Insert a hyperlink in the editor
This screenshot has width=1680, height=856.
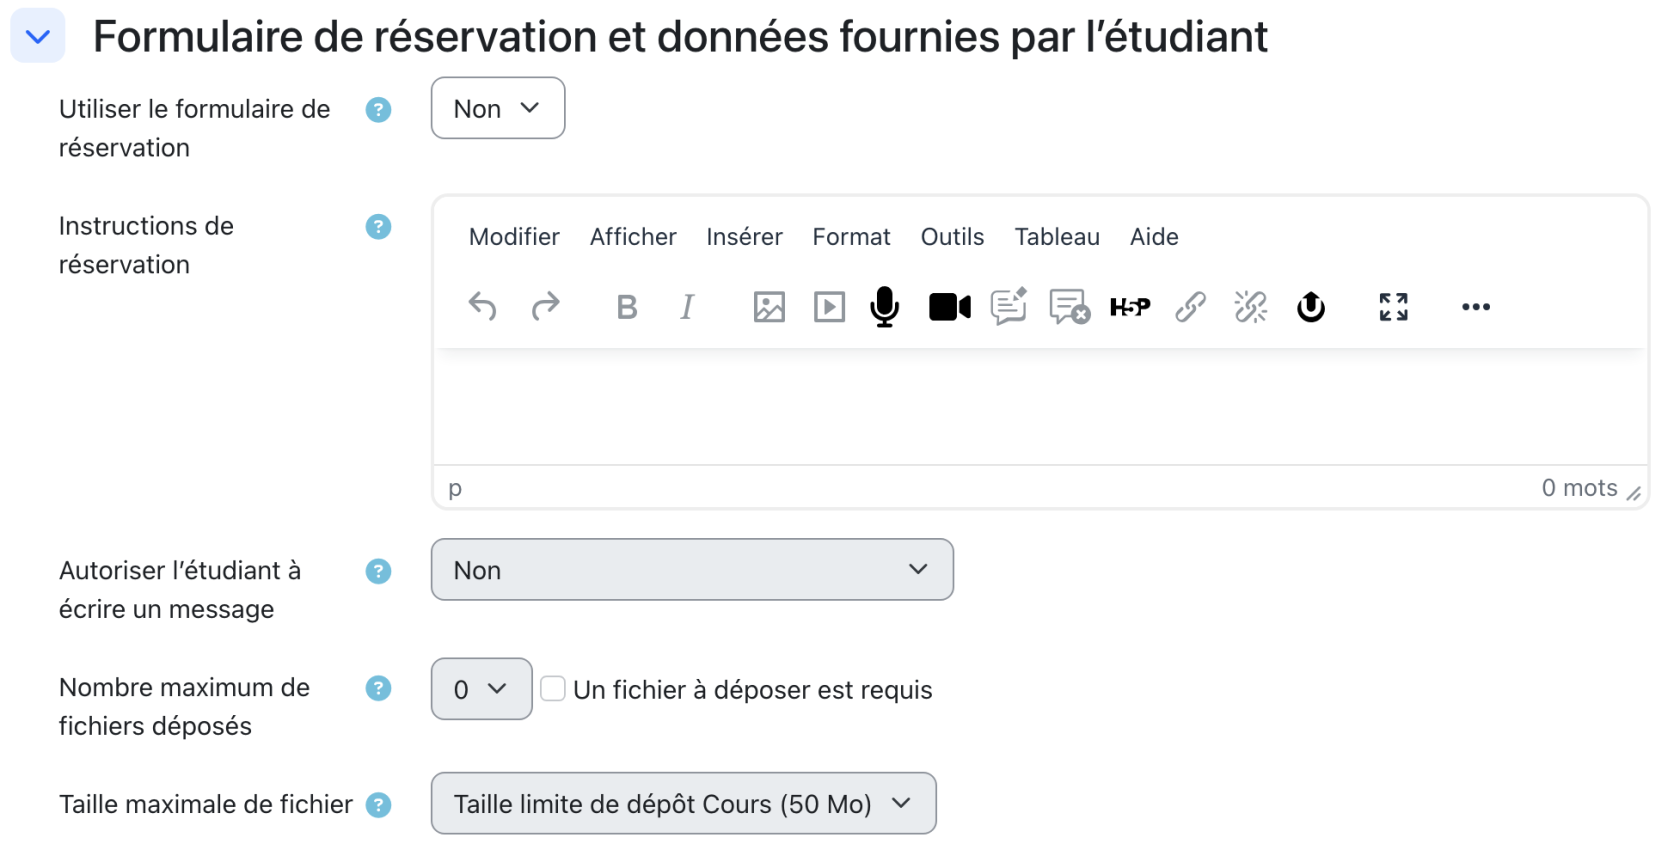click(x=1190, y=307)
